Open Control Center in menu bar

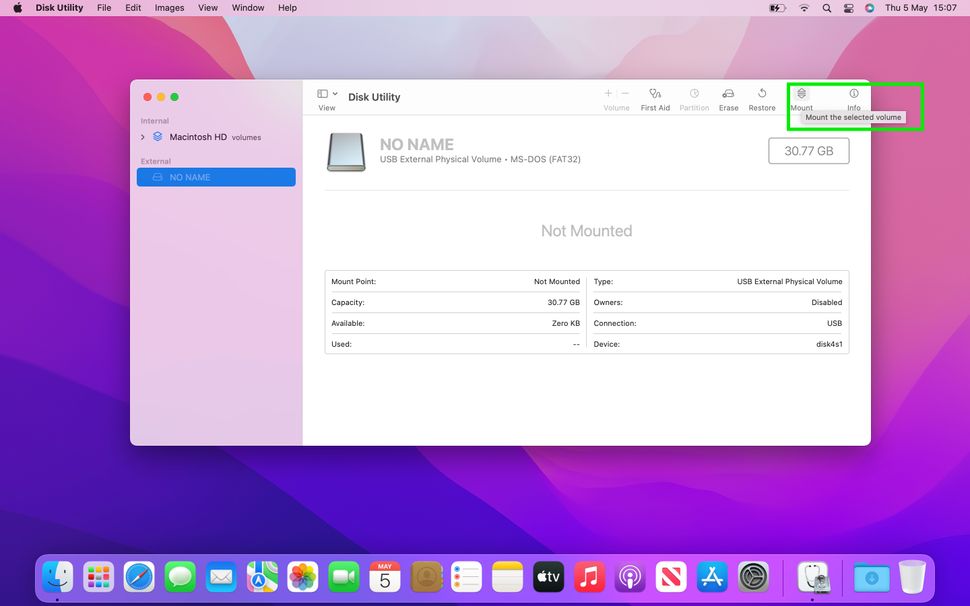[x=848, y=8]
